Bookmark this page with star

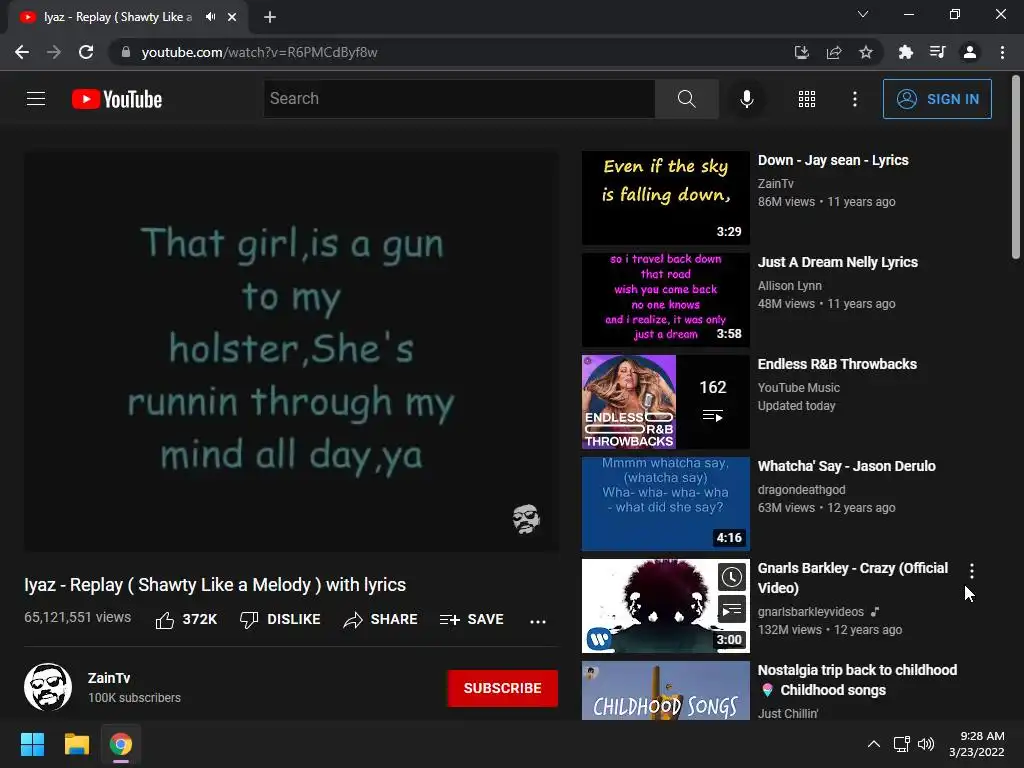point(866,52)
